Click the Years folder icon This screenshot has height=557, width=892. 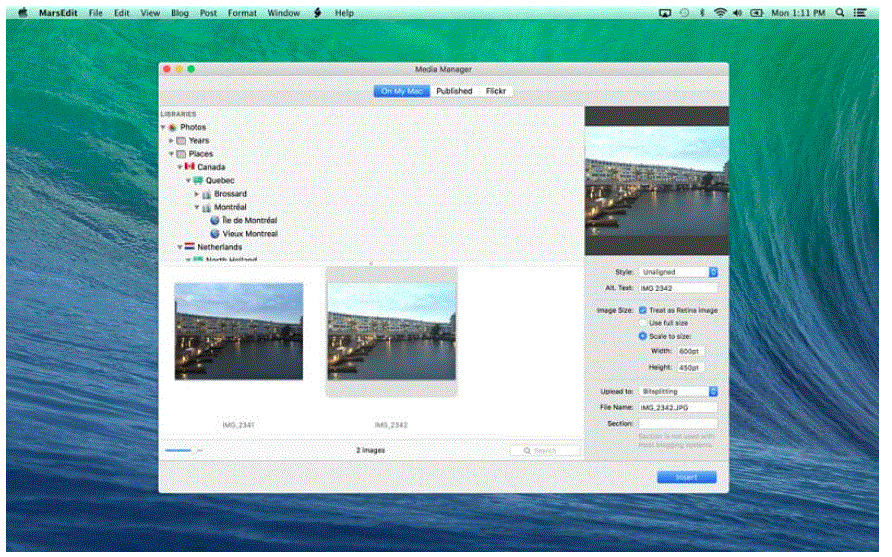click(181, 141)
